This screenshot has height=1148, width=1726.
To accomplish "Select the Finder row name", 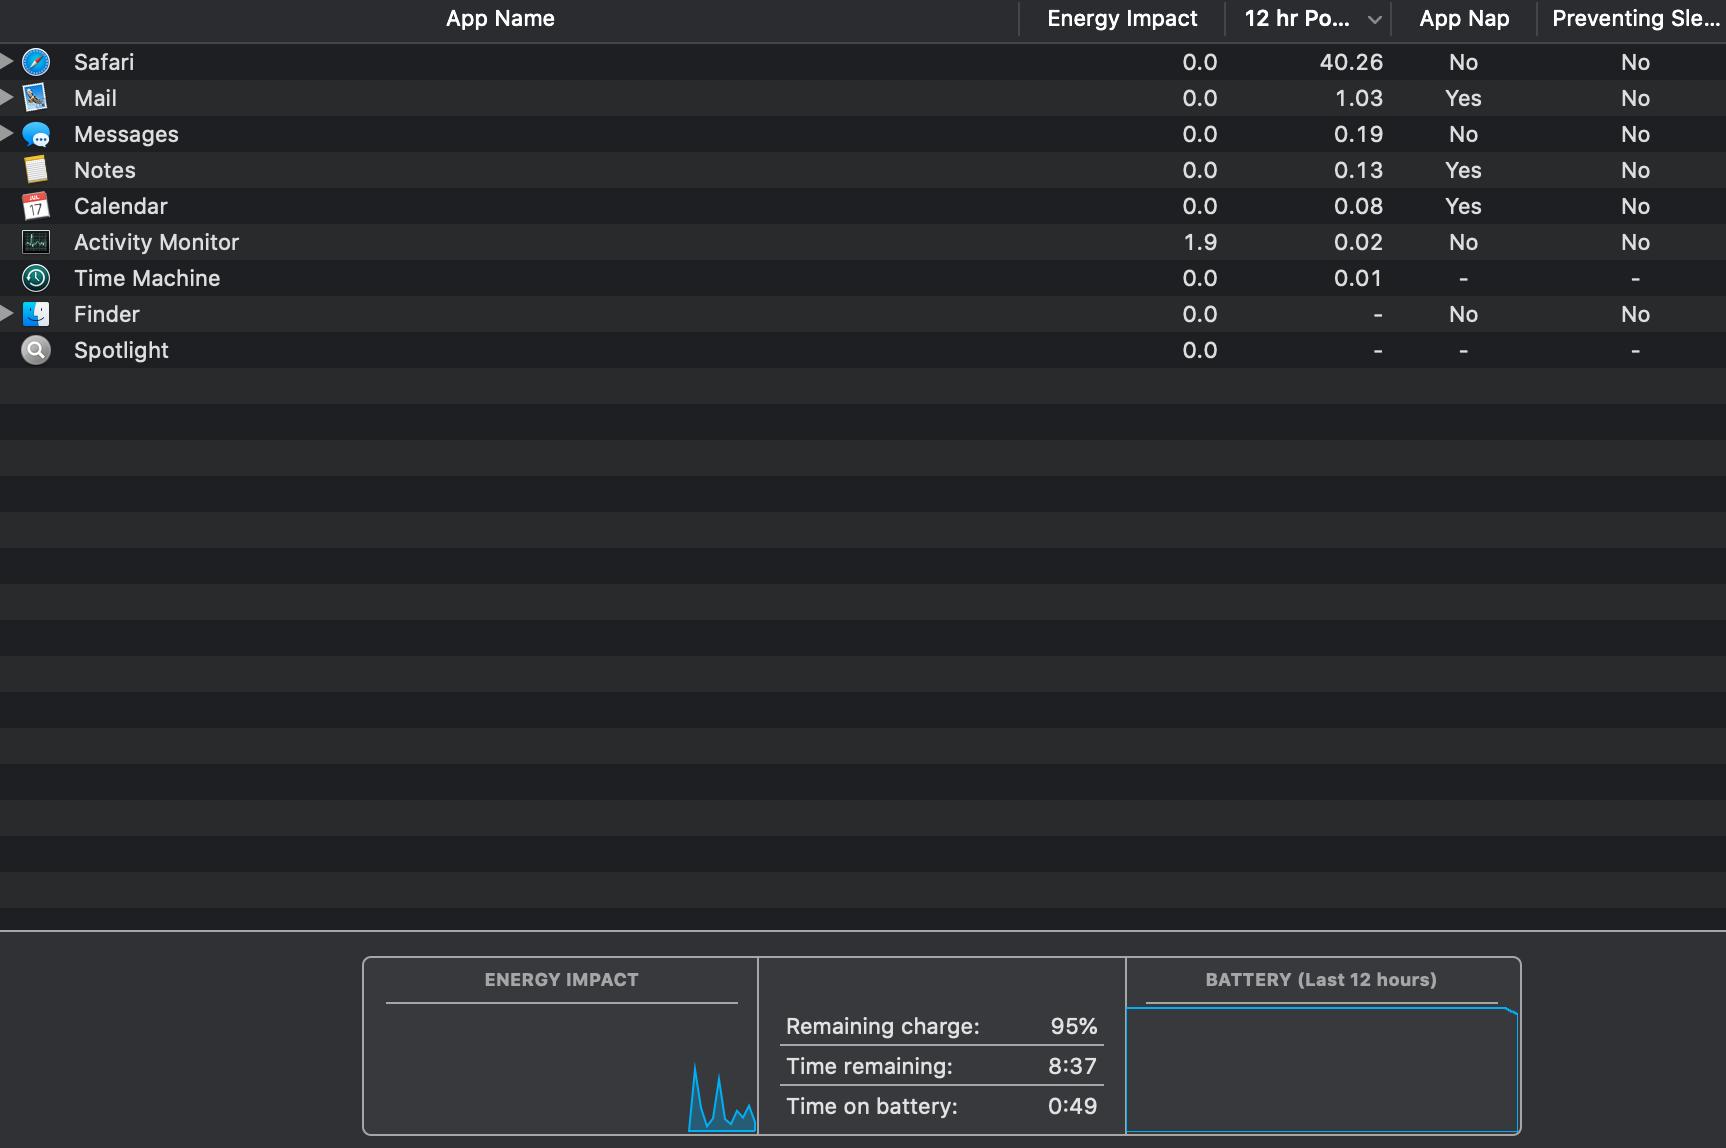I will (x=107, y=314).
